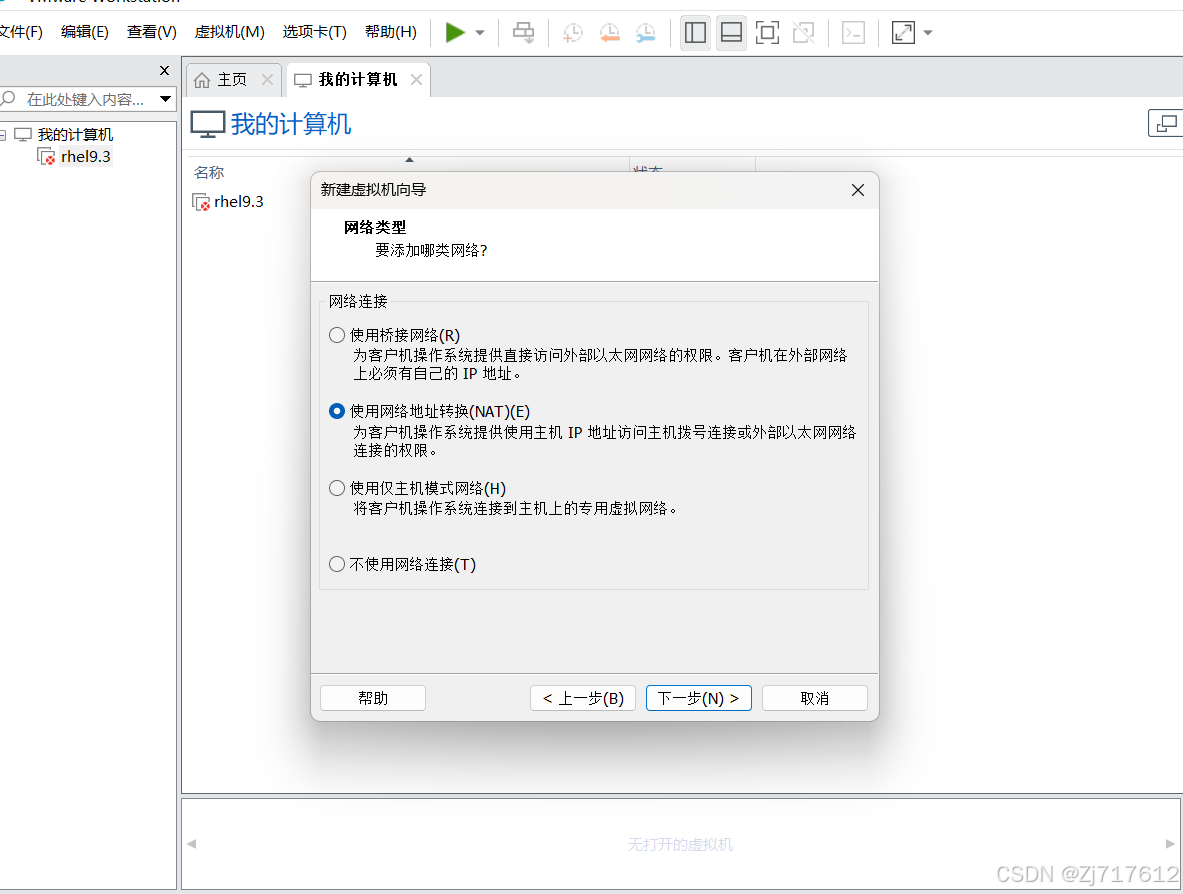The image size is (1183, 894).
Task: Collapse the 我的计算机 tree node
Action: click(3, 135)
